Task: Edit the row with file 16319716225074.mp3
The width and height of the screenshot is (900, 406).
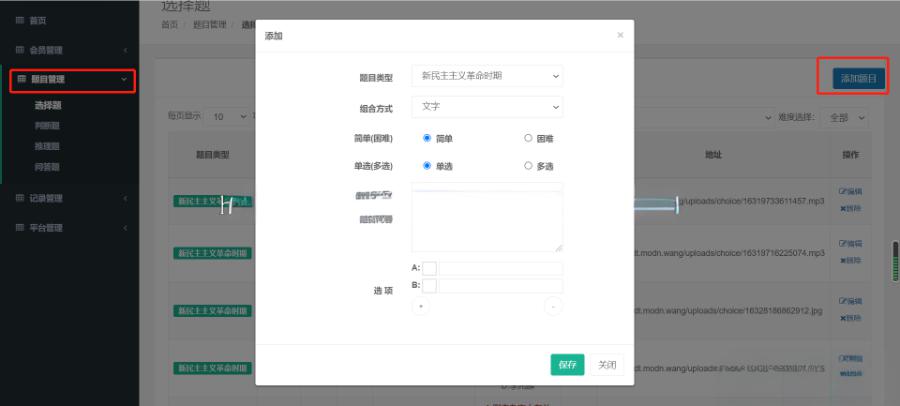Action: (x=851, y=243)
